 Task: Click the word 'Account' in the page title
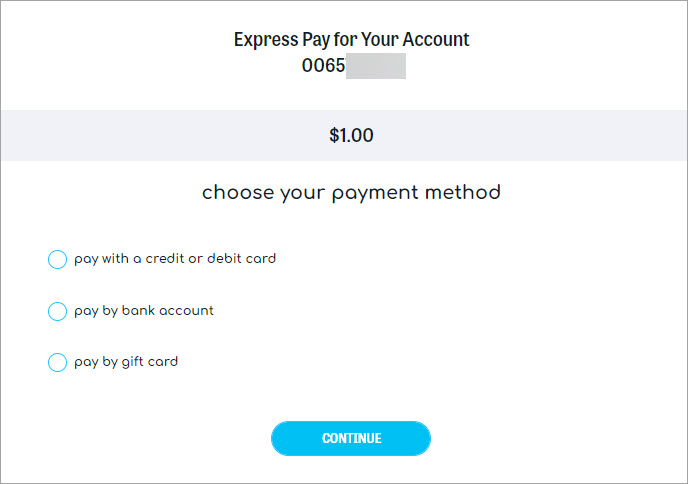[434, 40]
